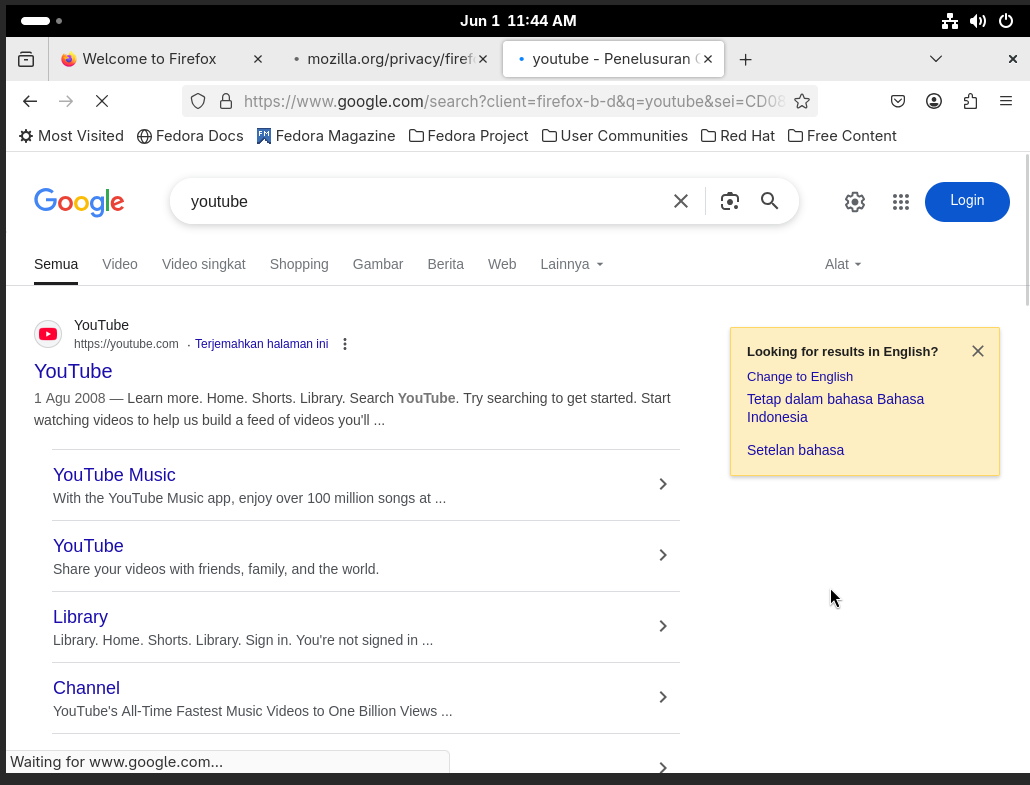Open the Red Hat bookmarks folder
1030x785 pixels.
click(738, 136)
